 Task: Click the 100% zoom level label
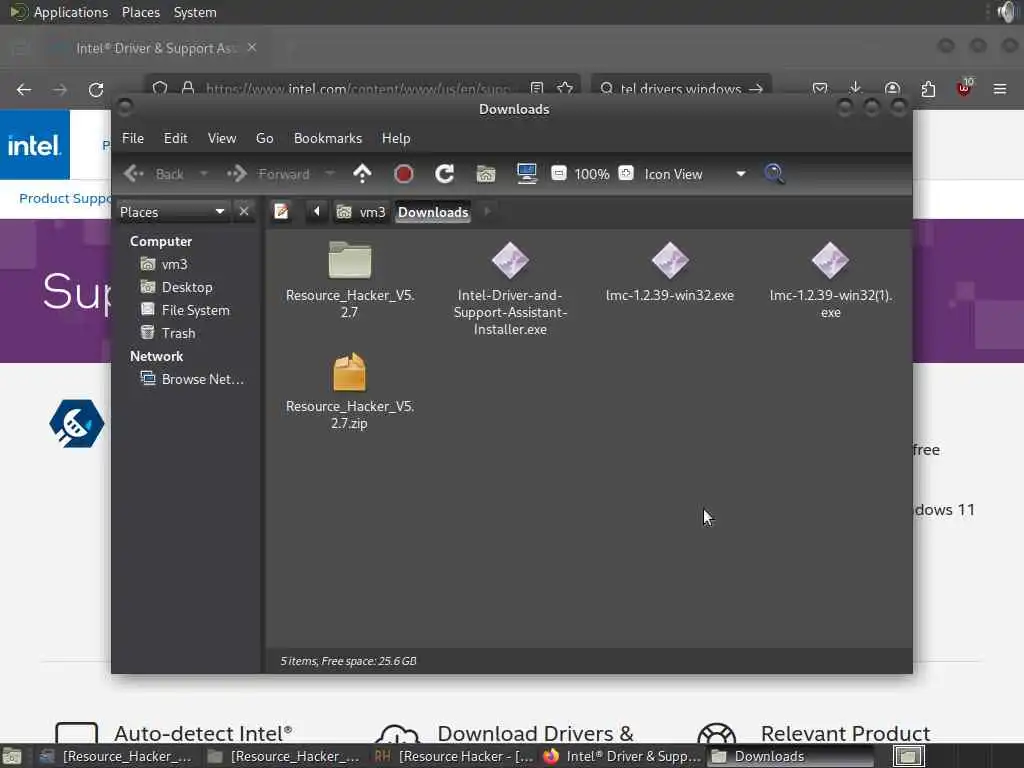pyautogui.click(x=592, y=174)
